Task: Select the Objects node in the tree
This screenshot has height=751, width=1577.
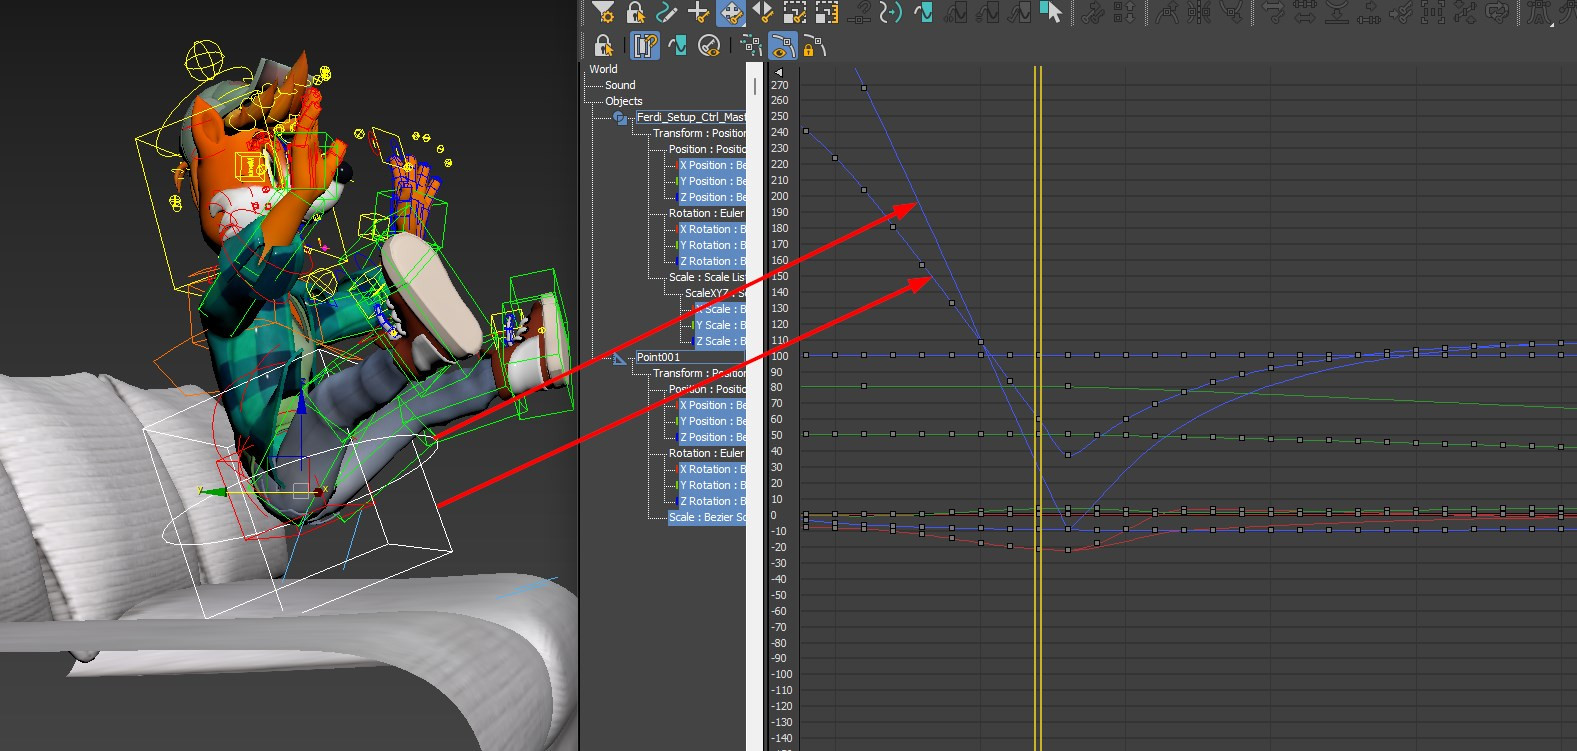Action: (624, 101)
